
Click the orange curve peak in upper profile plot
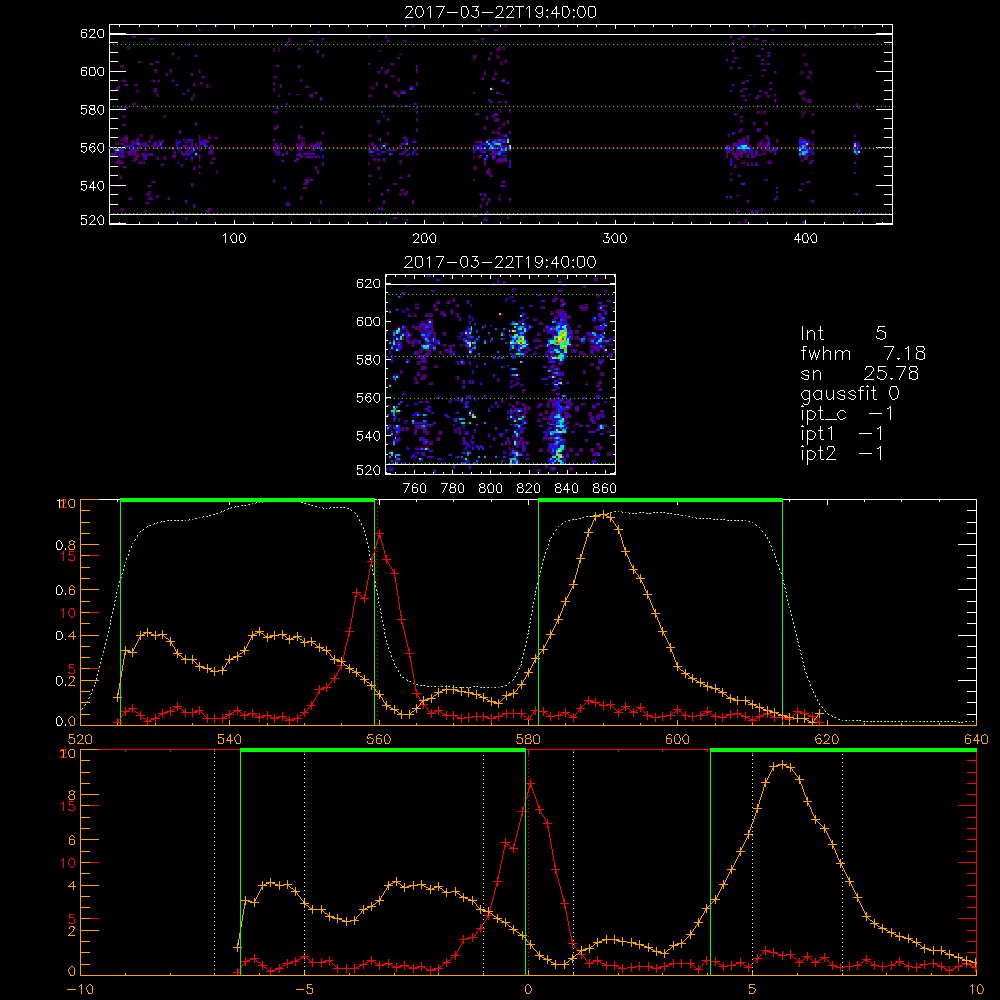[x=603, y=514]
